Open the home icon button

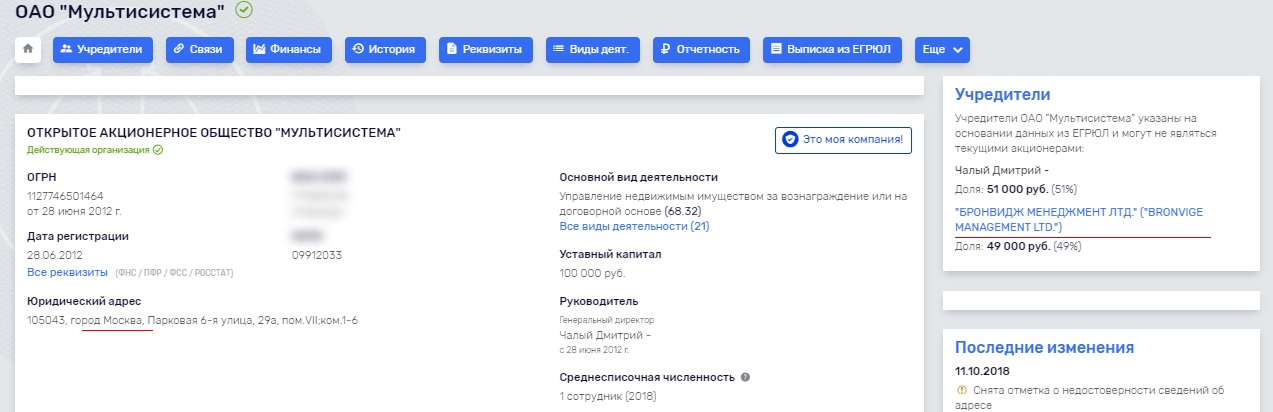[28, 49]
